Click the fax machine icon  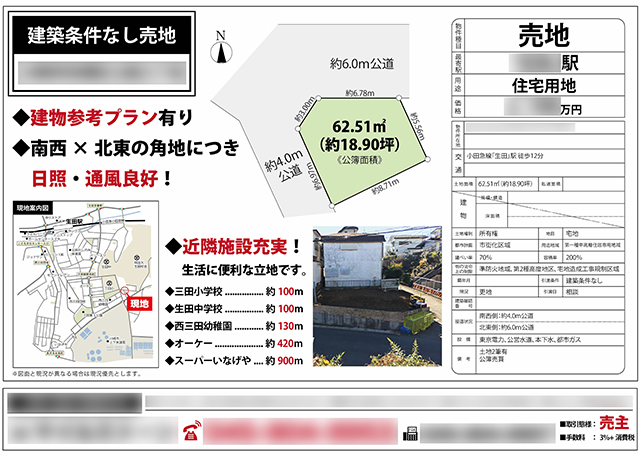click(x=408, y=432)
